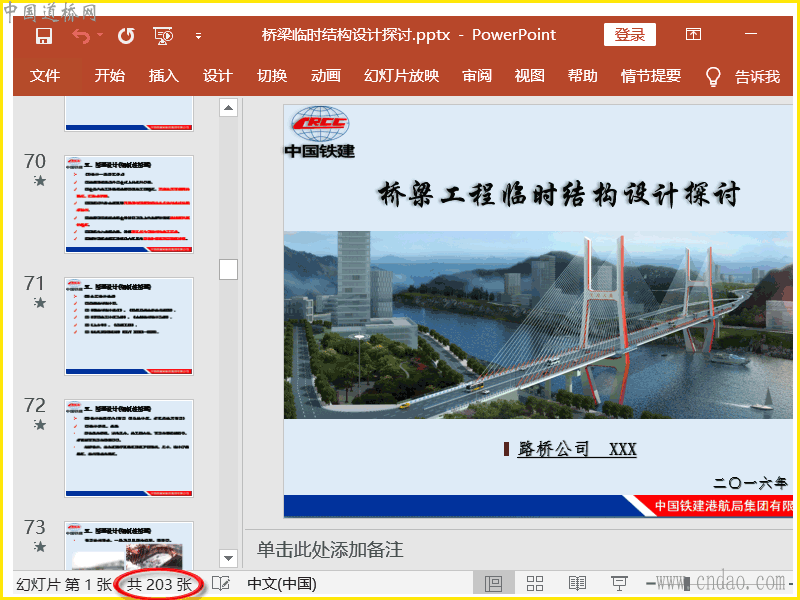Open the 审阅 ribbon tab
800x600 pixels.
click(x=477, y=76)
